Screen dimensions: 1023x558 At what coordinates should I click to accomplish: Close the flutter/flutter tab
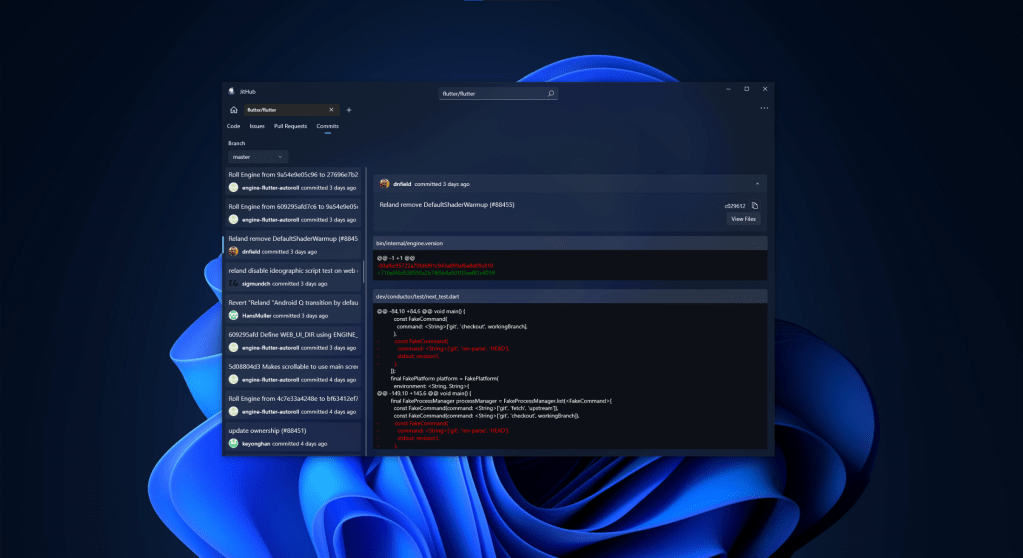tap(331, 110)
